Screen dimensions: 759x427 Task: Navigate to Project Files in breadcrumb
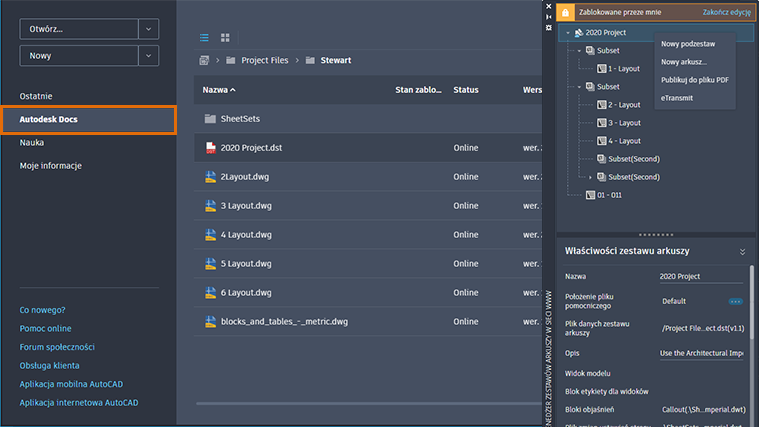click(x=265, y=60)
